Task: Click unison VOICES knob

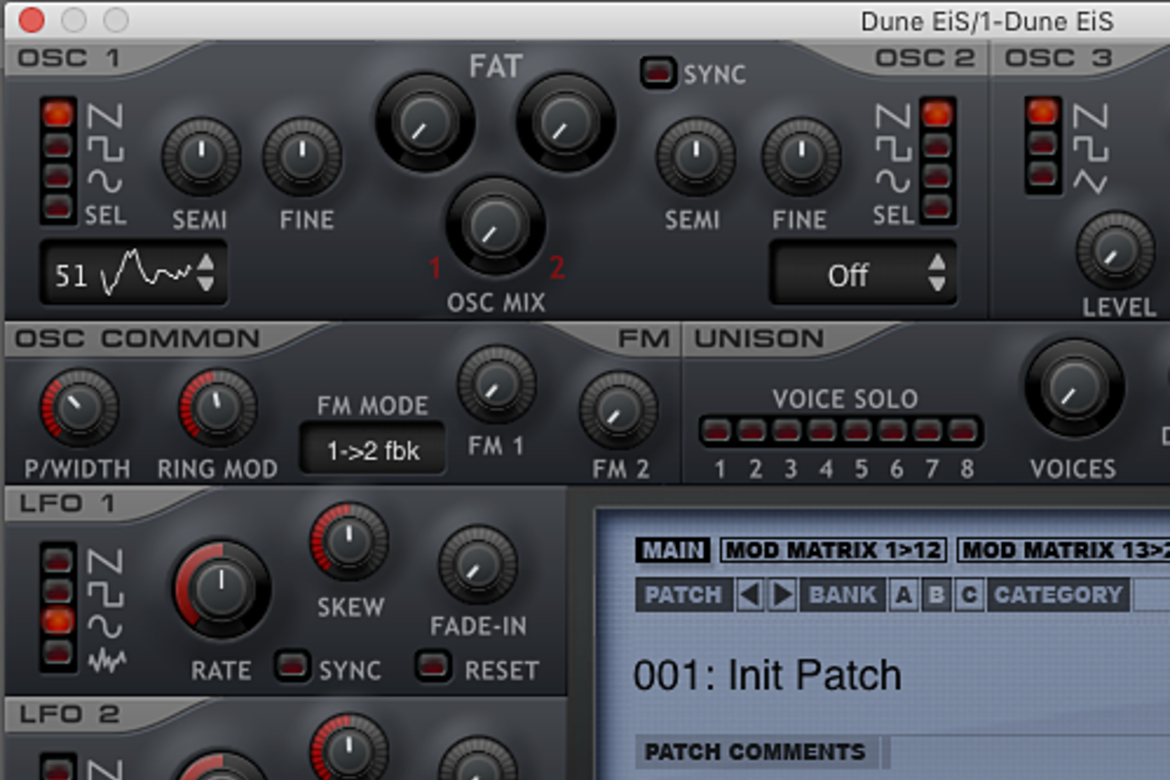Action: [x=1074, y=388]
